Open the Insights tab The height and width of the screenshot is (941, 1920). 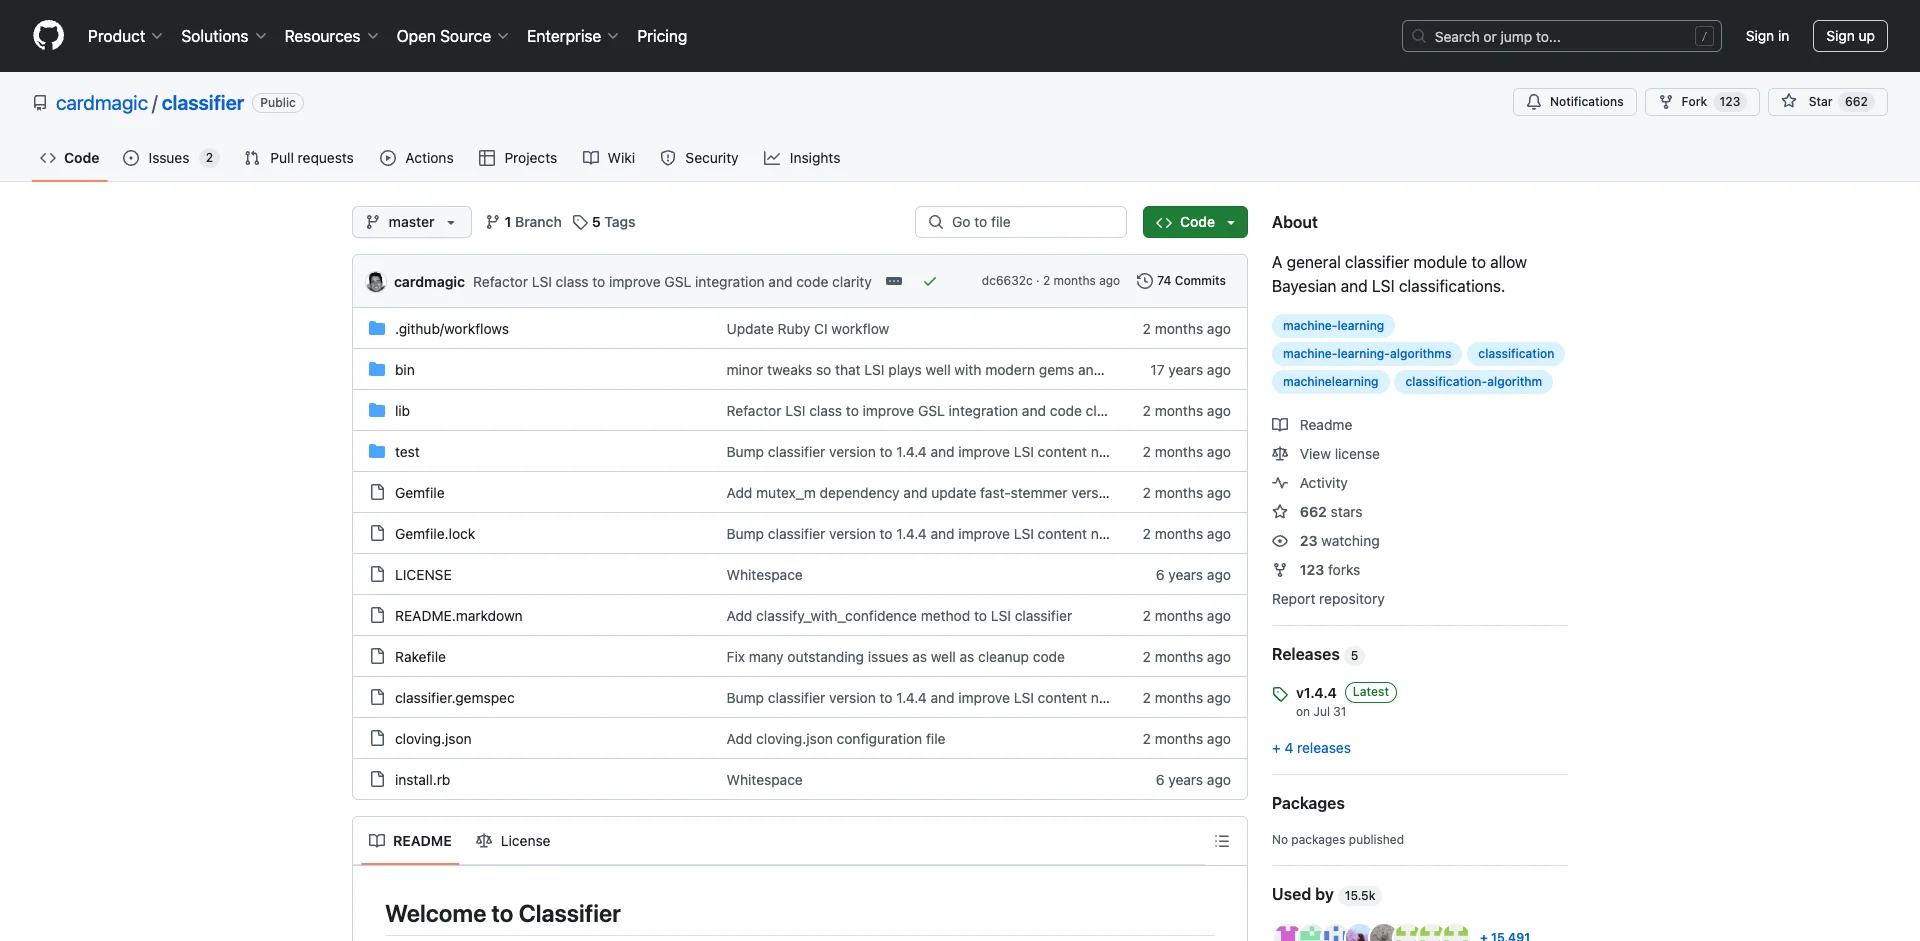(x=802, y=158)
